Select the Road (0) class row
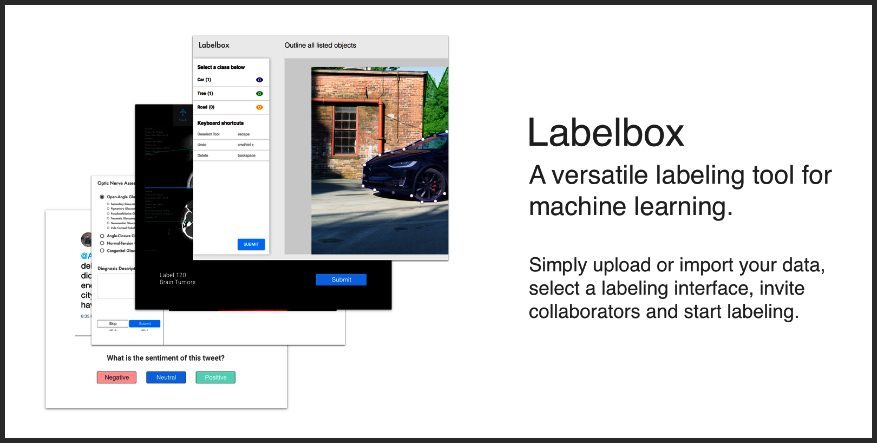 coord(231,107)
